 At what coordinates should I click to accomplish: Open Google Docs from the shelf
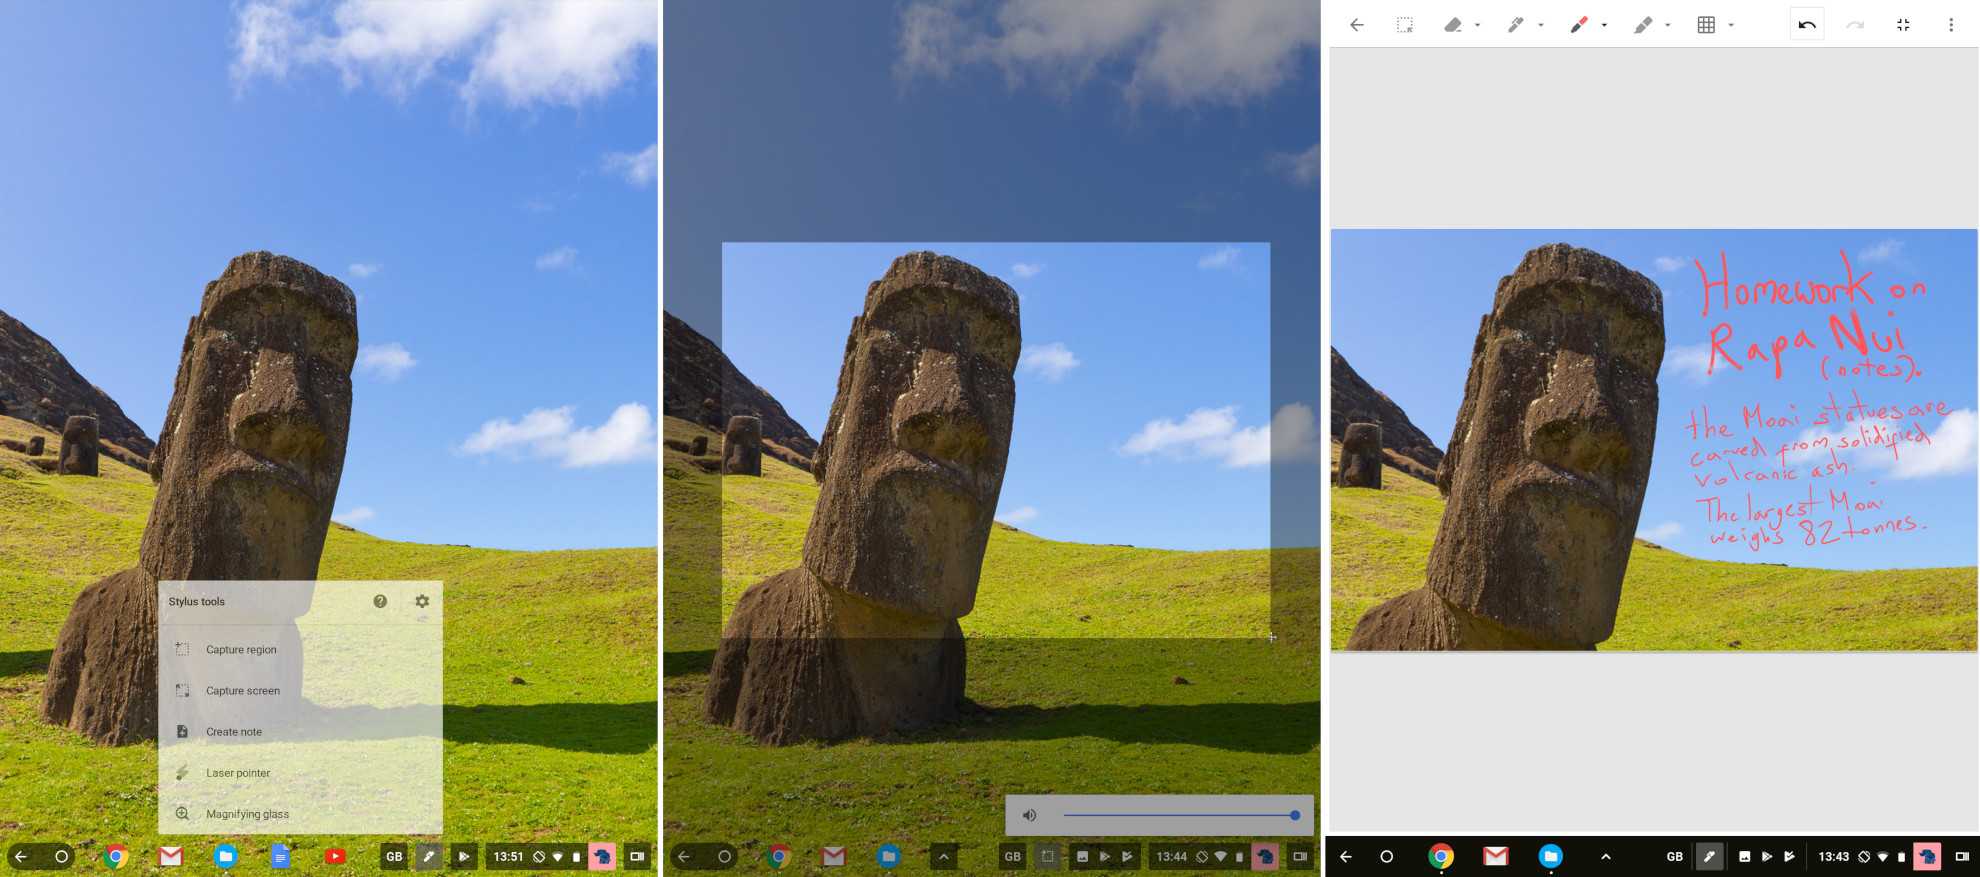click(x=281, y=856)
